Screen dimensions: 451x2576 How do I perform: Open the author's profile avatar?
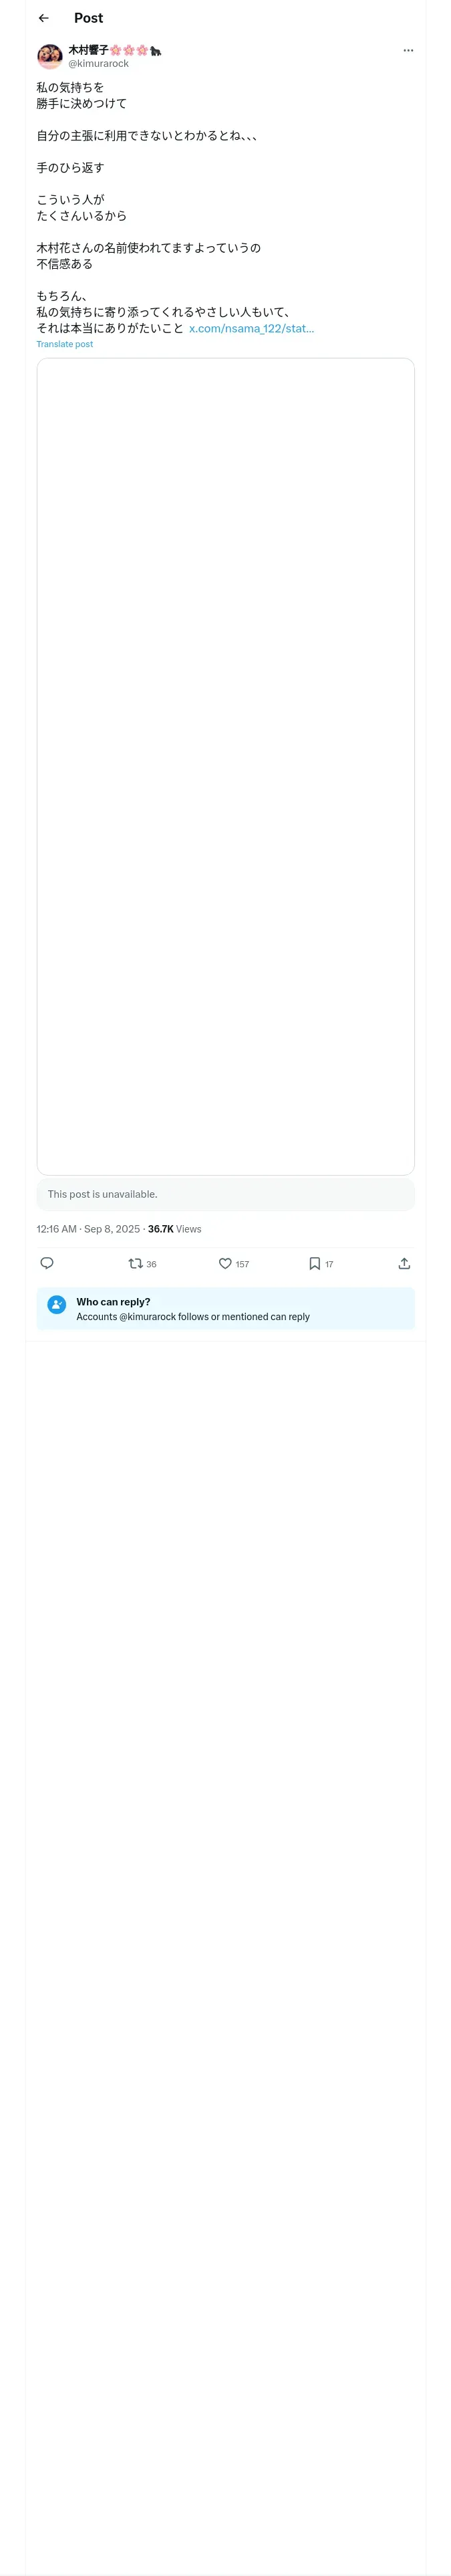click(50, 56)
